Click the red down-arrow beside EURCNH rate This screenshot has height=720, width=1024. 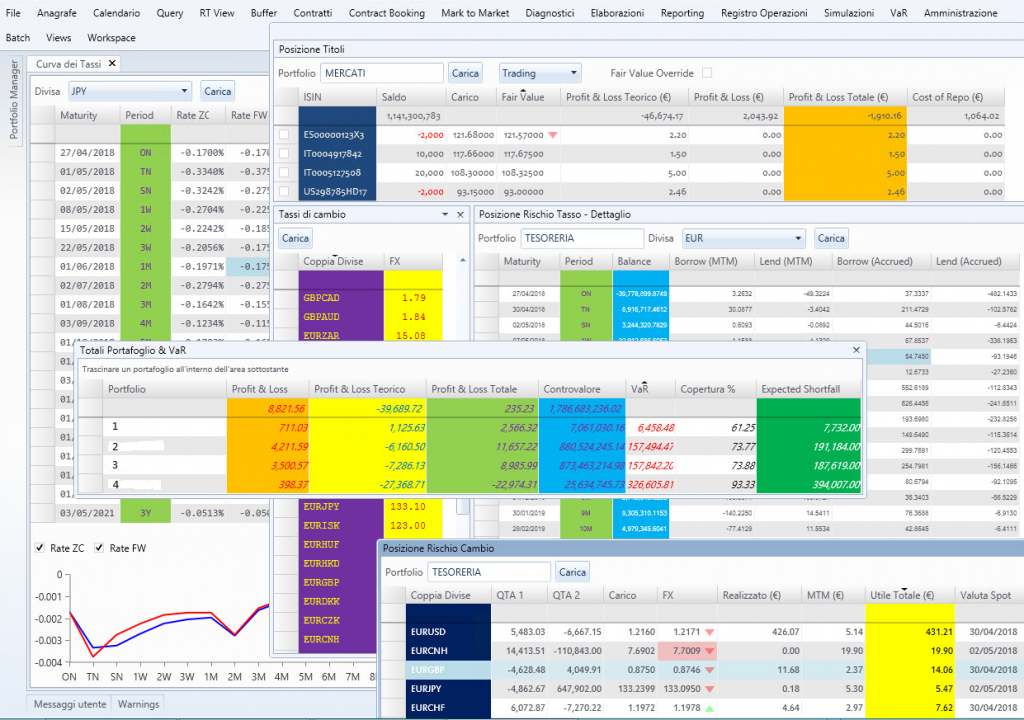[x=710, y=651]
